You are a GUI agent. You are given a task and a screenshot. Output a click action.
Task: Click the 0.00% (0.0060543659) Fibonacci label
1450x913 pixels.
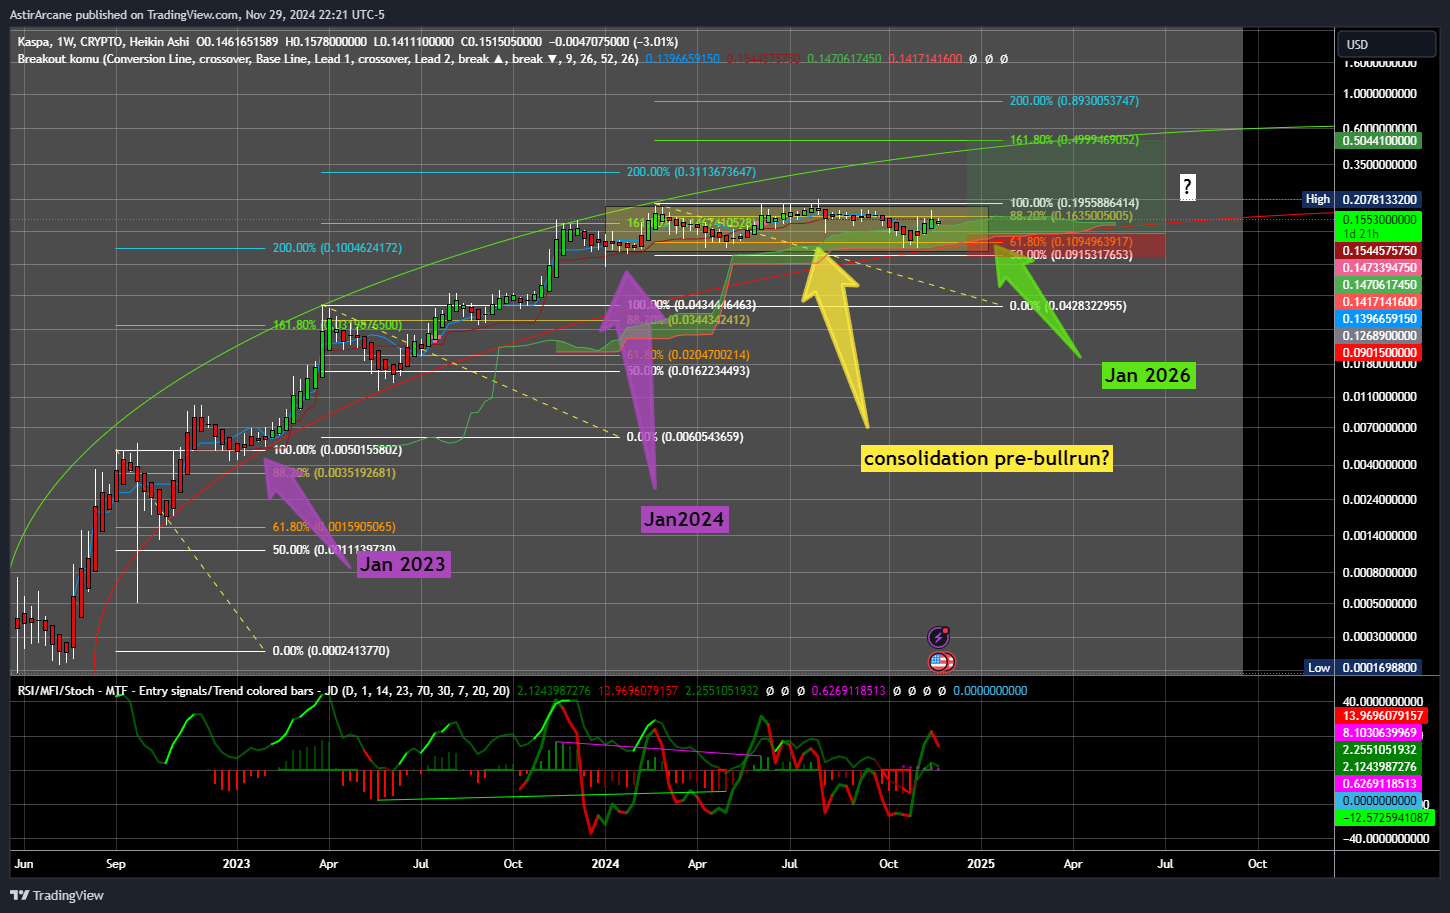pos(685,437)
